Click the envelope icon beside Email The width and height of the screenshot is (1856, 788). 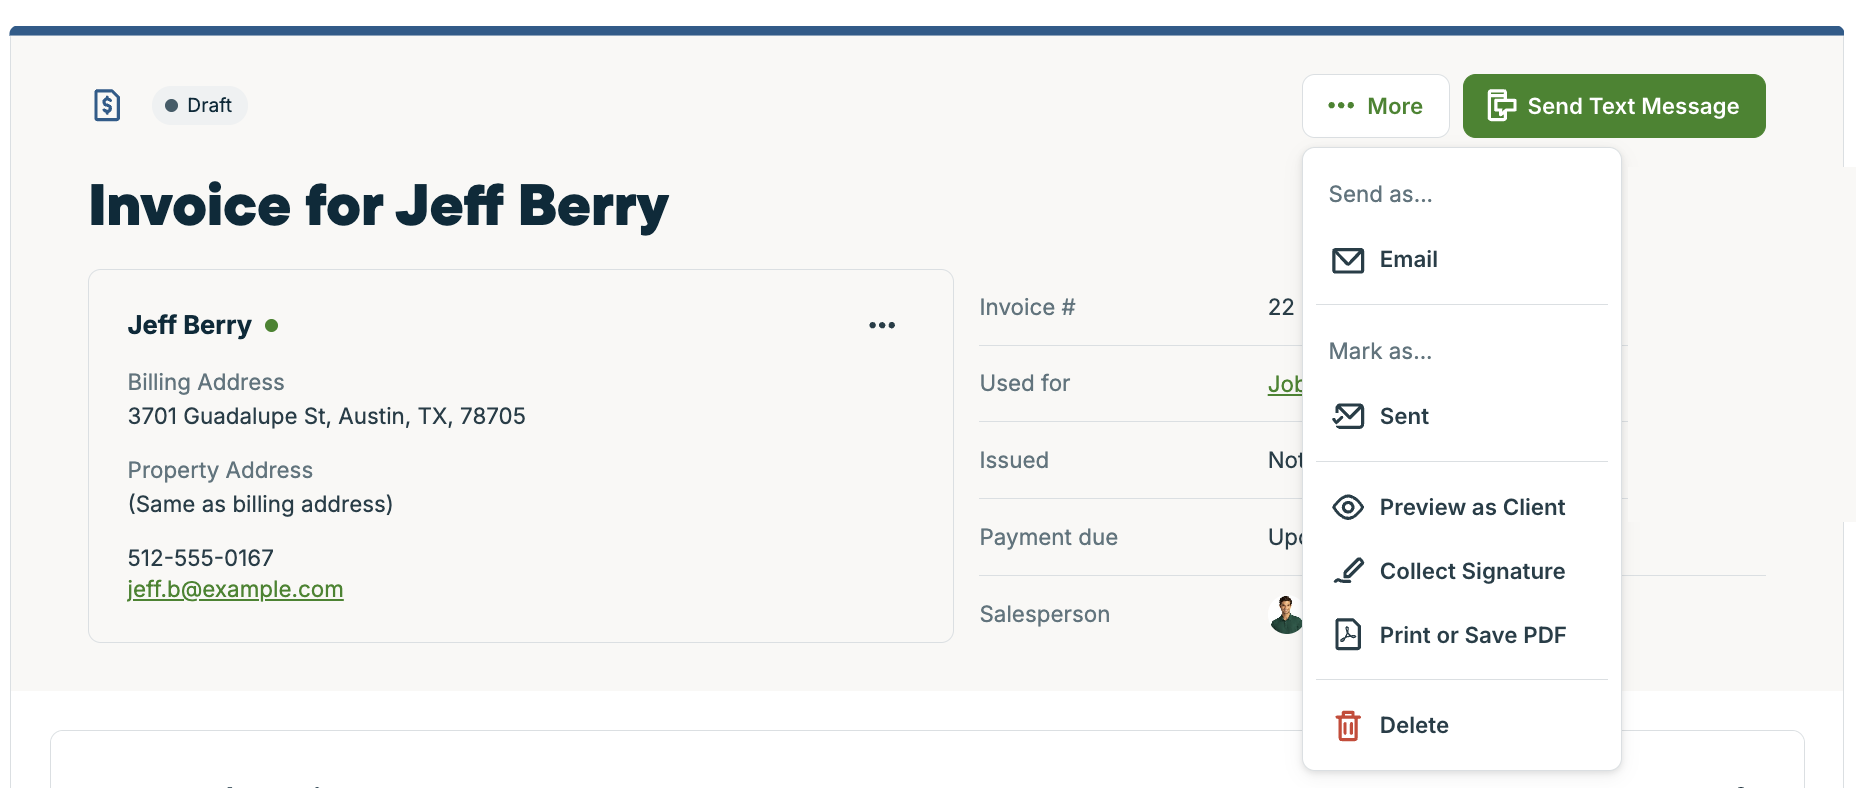click(1347, 260)
